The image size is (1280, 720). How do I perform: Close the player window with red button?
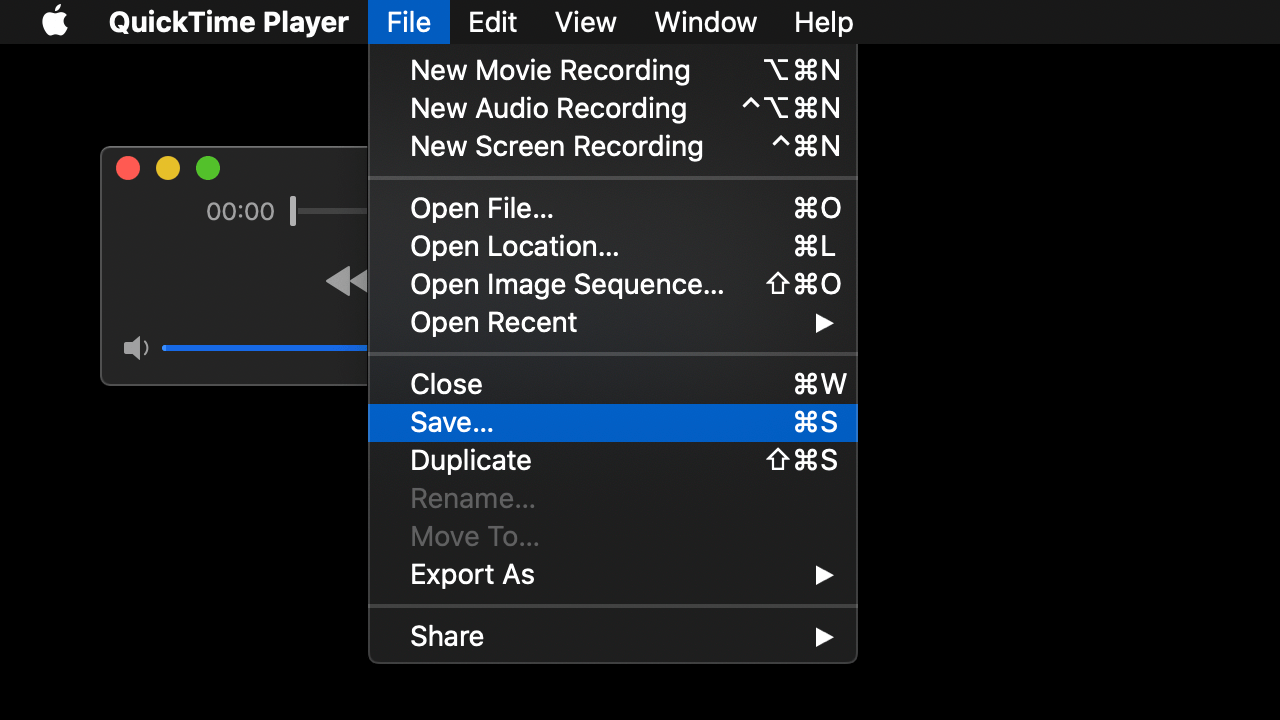tap(128, 168)
